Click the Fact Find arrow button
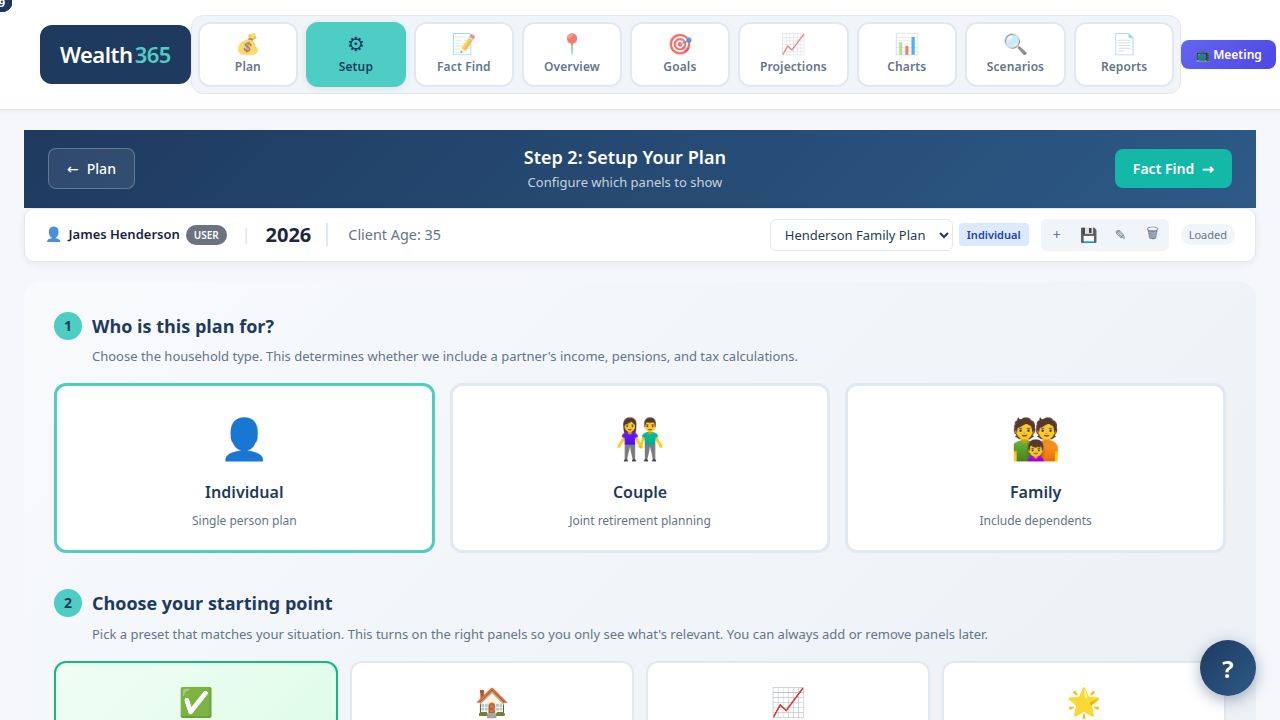The height and width of the screenshot is (720, 1280). point(1172,168)
